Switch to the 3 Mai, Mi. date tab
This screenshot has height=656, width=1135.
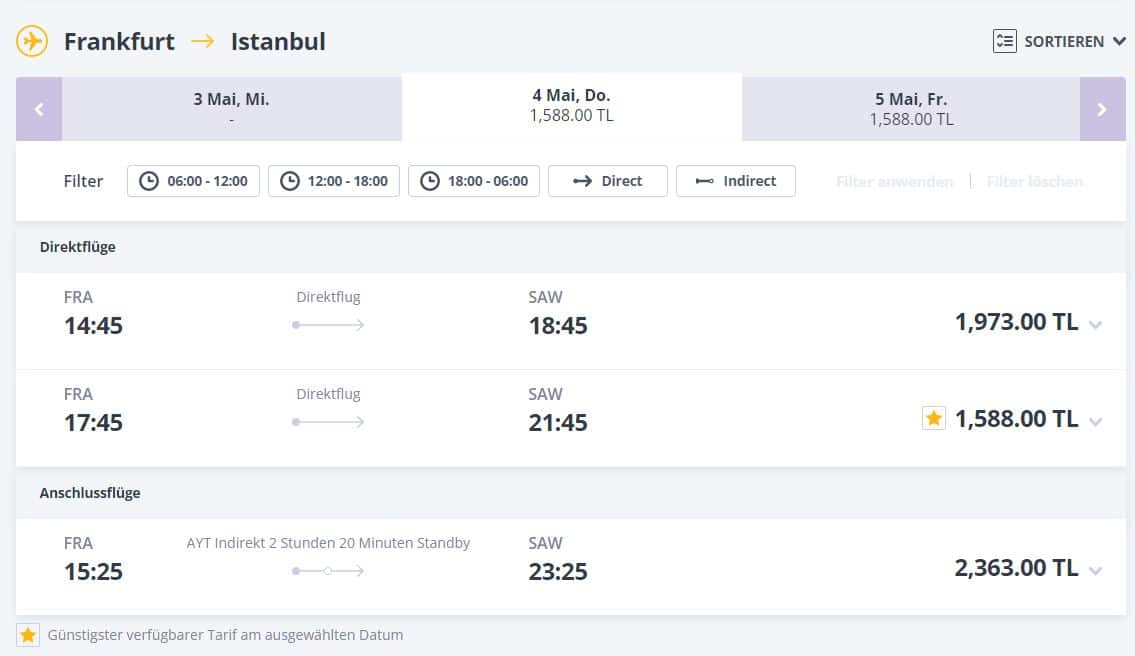(x=230, y=107)
